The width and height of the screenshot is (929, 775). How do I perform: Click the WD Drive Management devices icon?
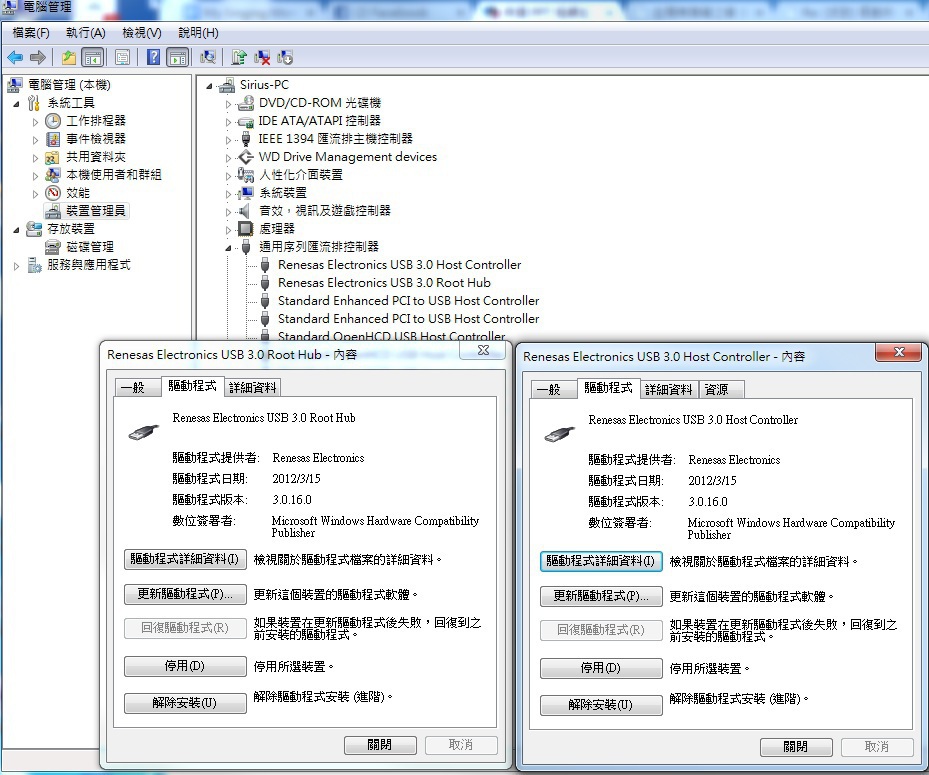pos(245,157)
